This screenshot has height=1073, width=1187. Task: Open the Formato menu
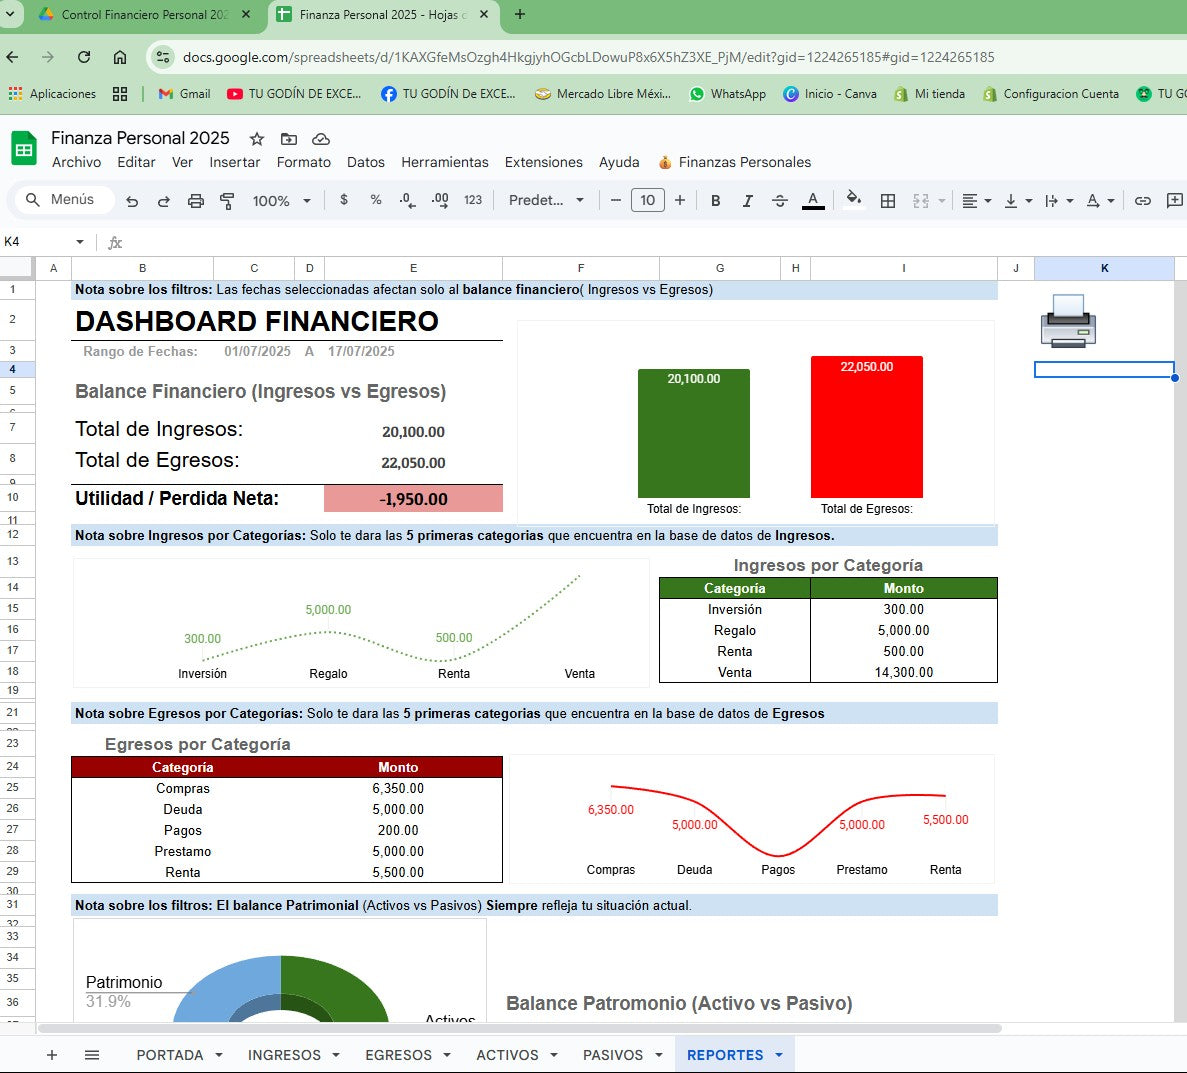(304, 162)
